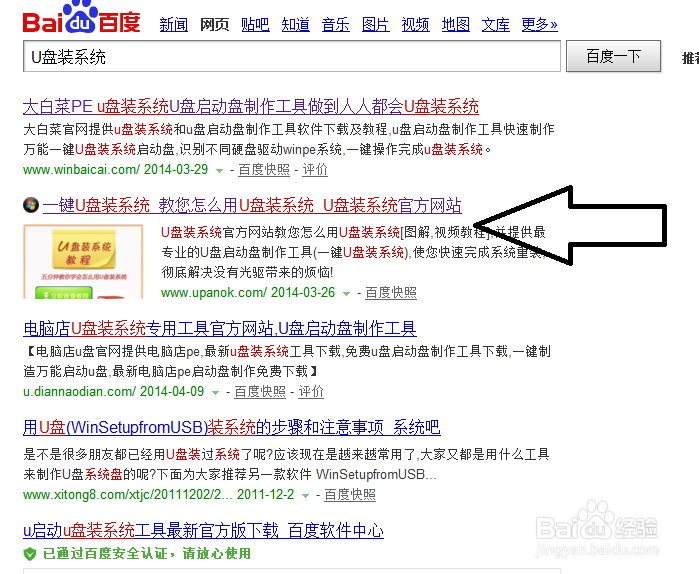699x574 pixels.
Task: Open the 新闻 tab
Action: click(x=173, y=25)
